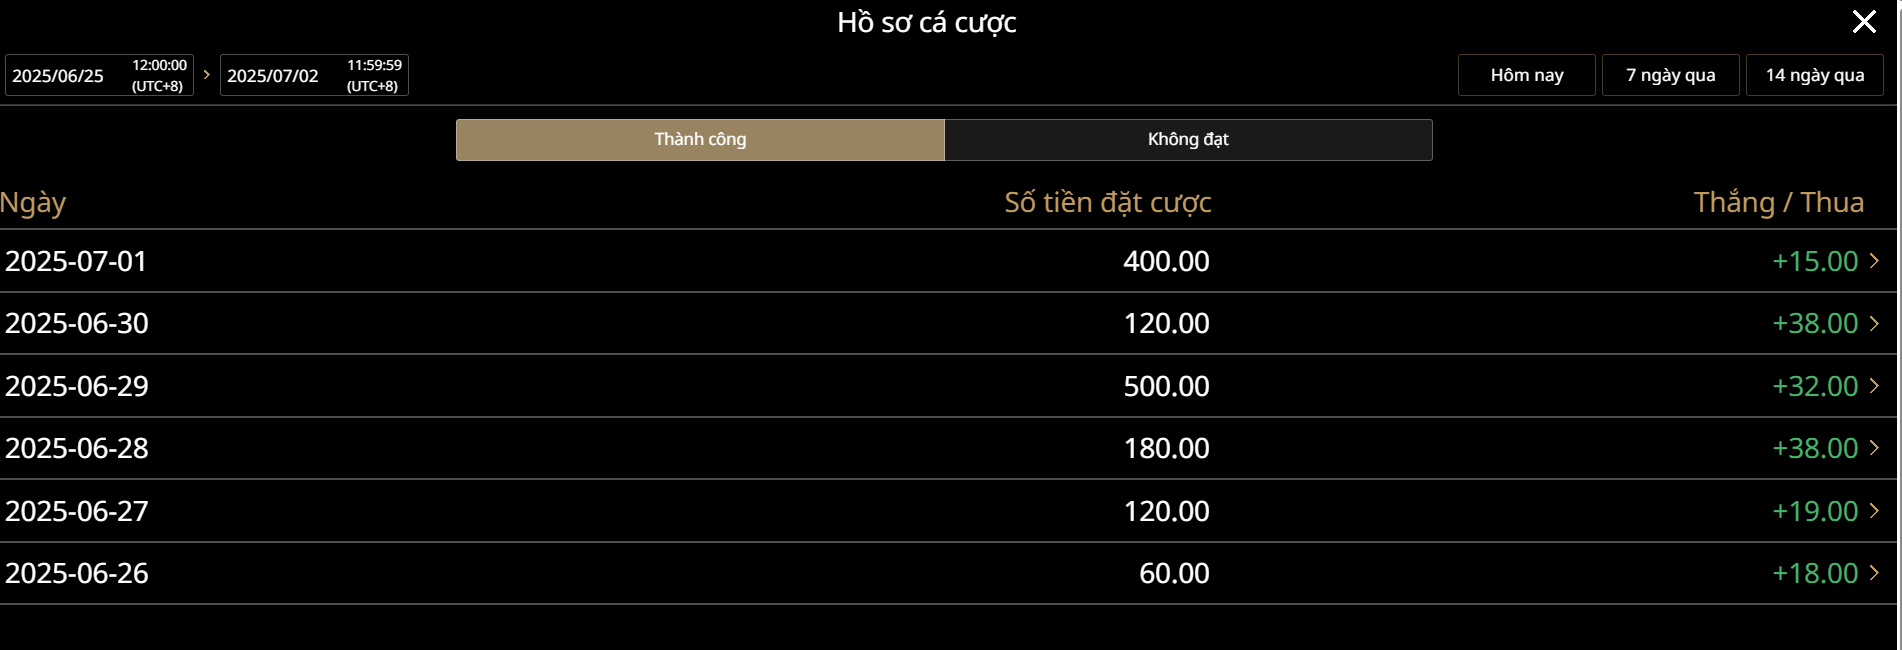Expand the 2025-06-29 row chevron
The width and height of the screenshot is (1902, 650).
tap(1874, 386)
